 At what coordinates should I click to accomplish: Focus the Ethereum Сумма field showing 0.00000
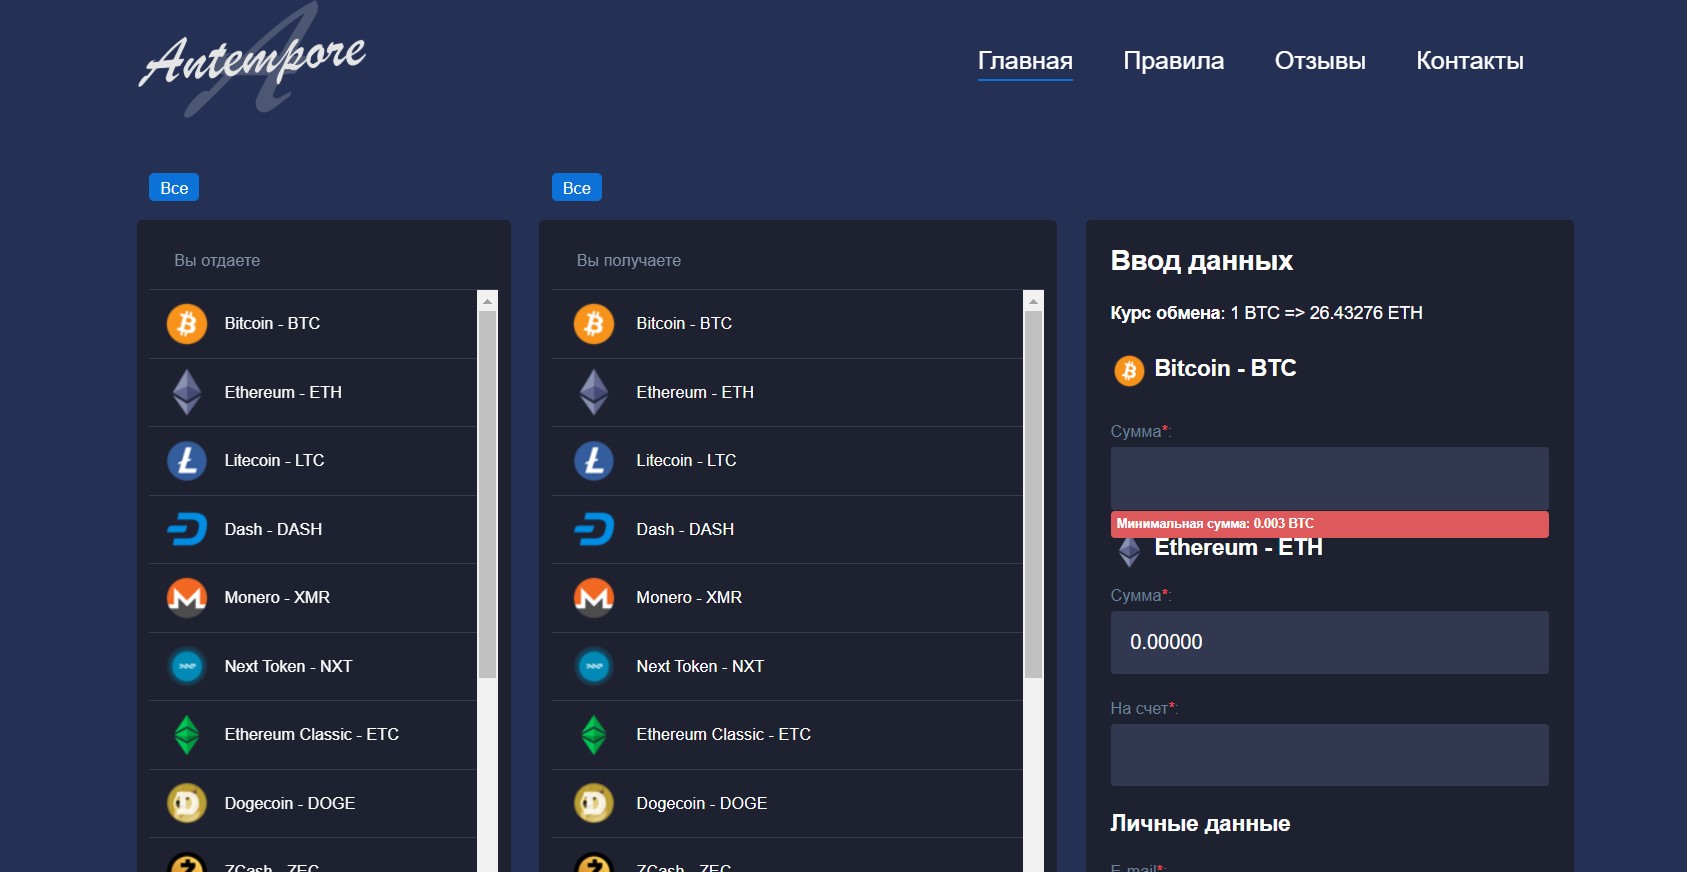point(1329,642)
